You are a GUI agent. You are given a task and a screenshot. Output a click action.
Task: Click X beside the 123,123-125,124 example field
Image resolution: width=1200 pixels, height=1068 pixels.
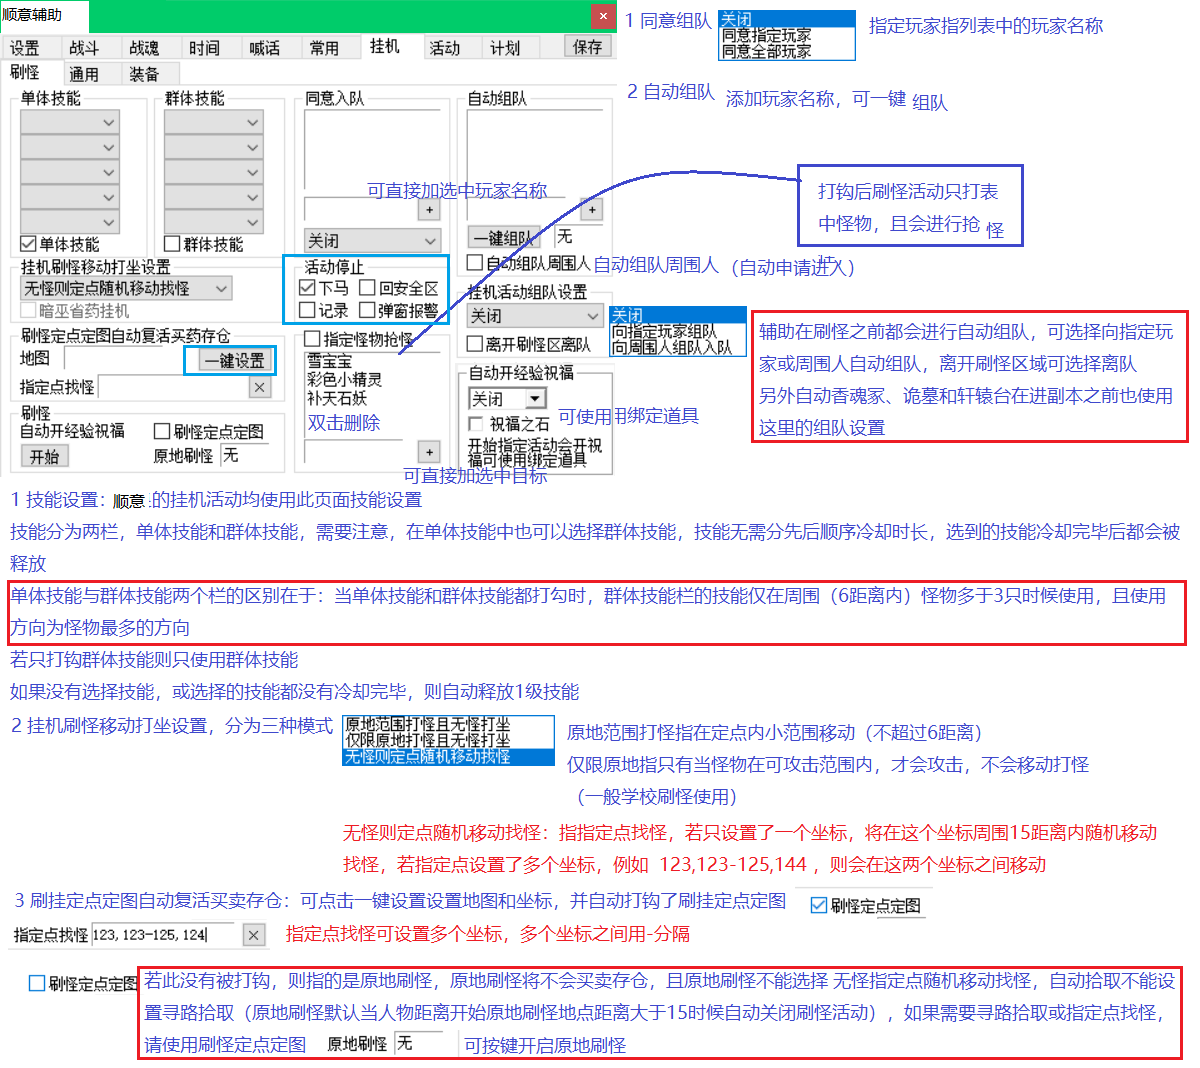coord(254,935)
